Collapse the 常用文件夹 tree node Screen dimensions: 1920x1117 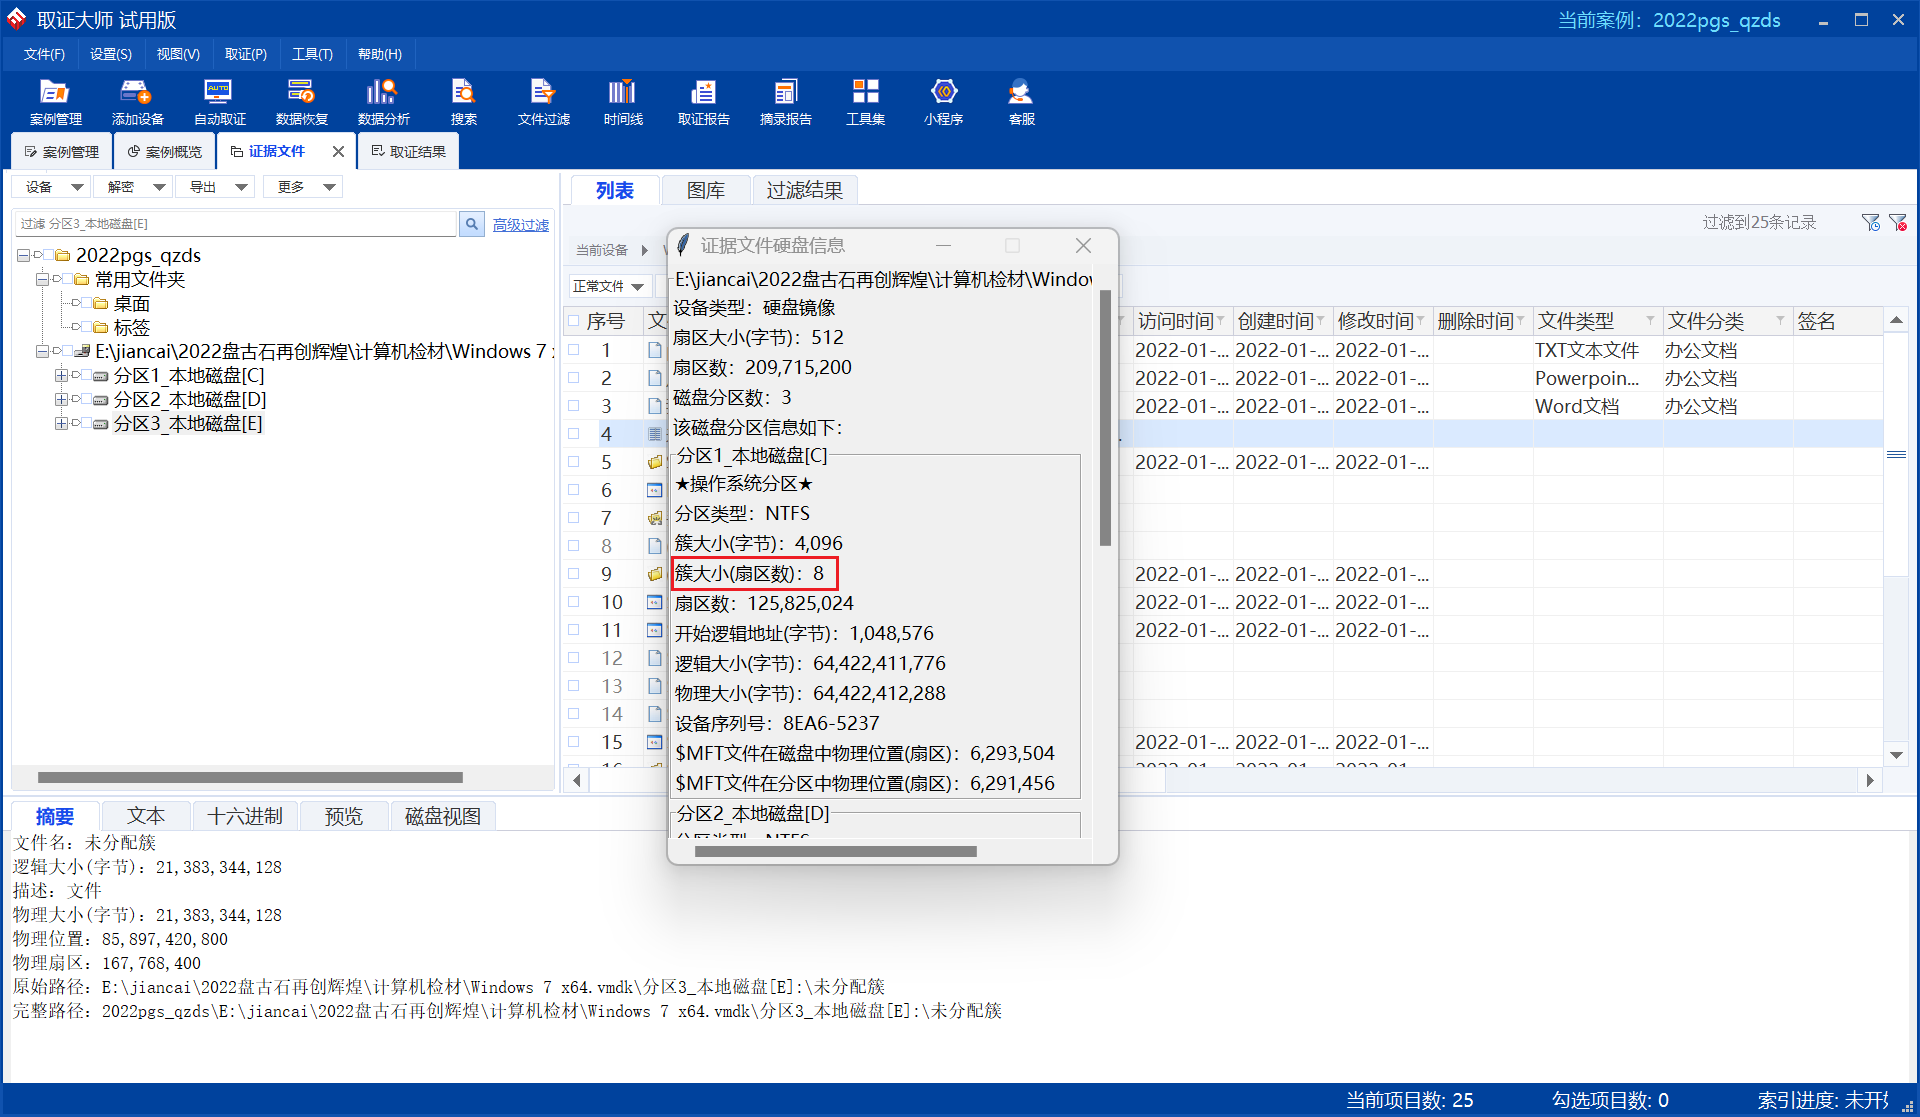[42, 280]
